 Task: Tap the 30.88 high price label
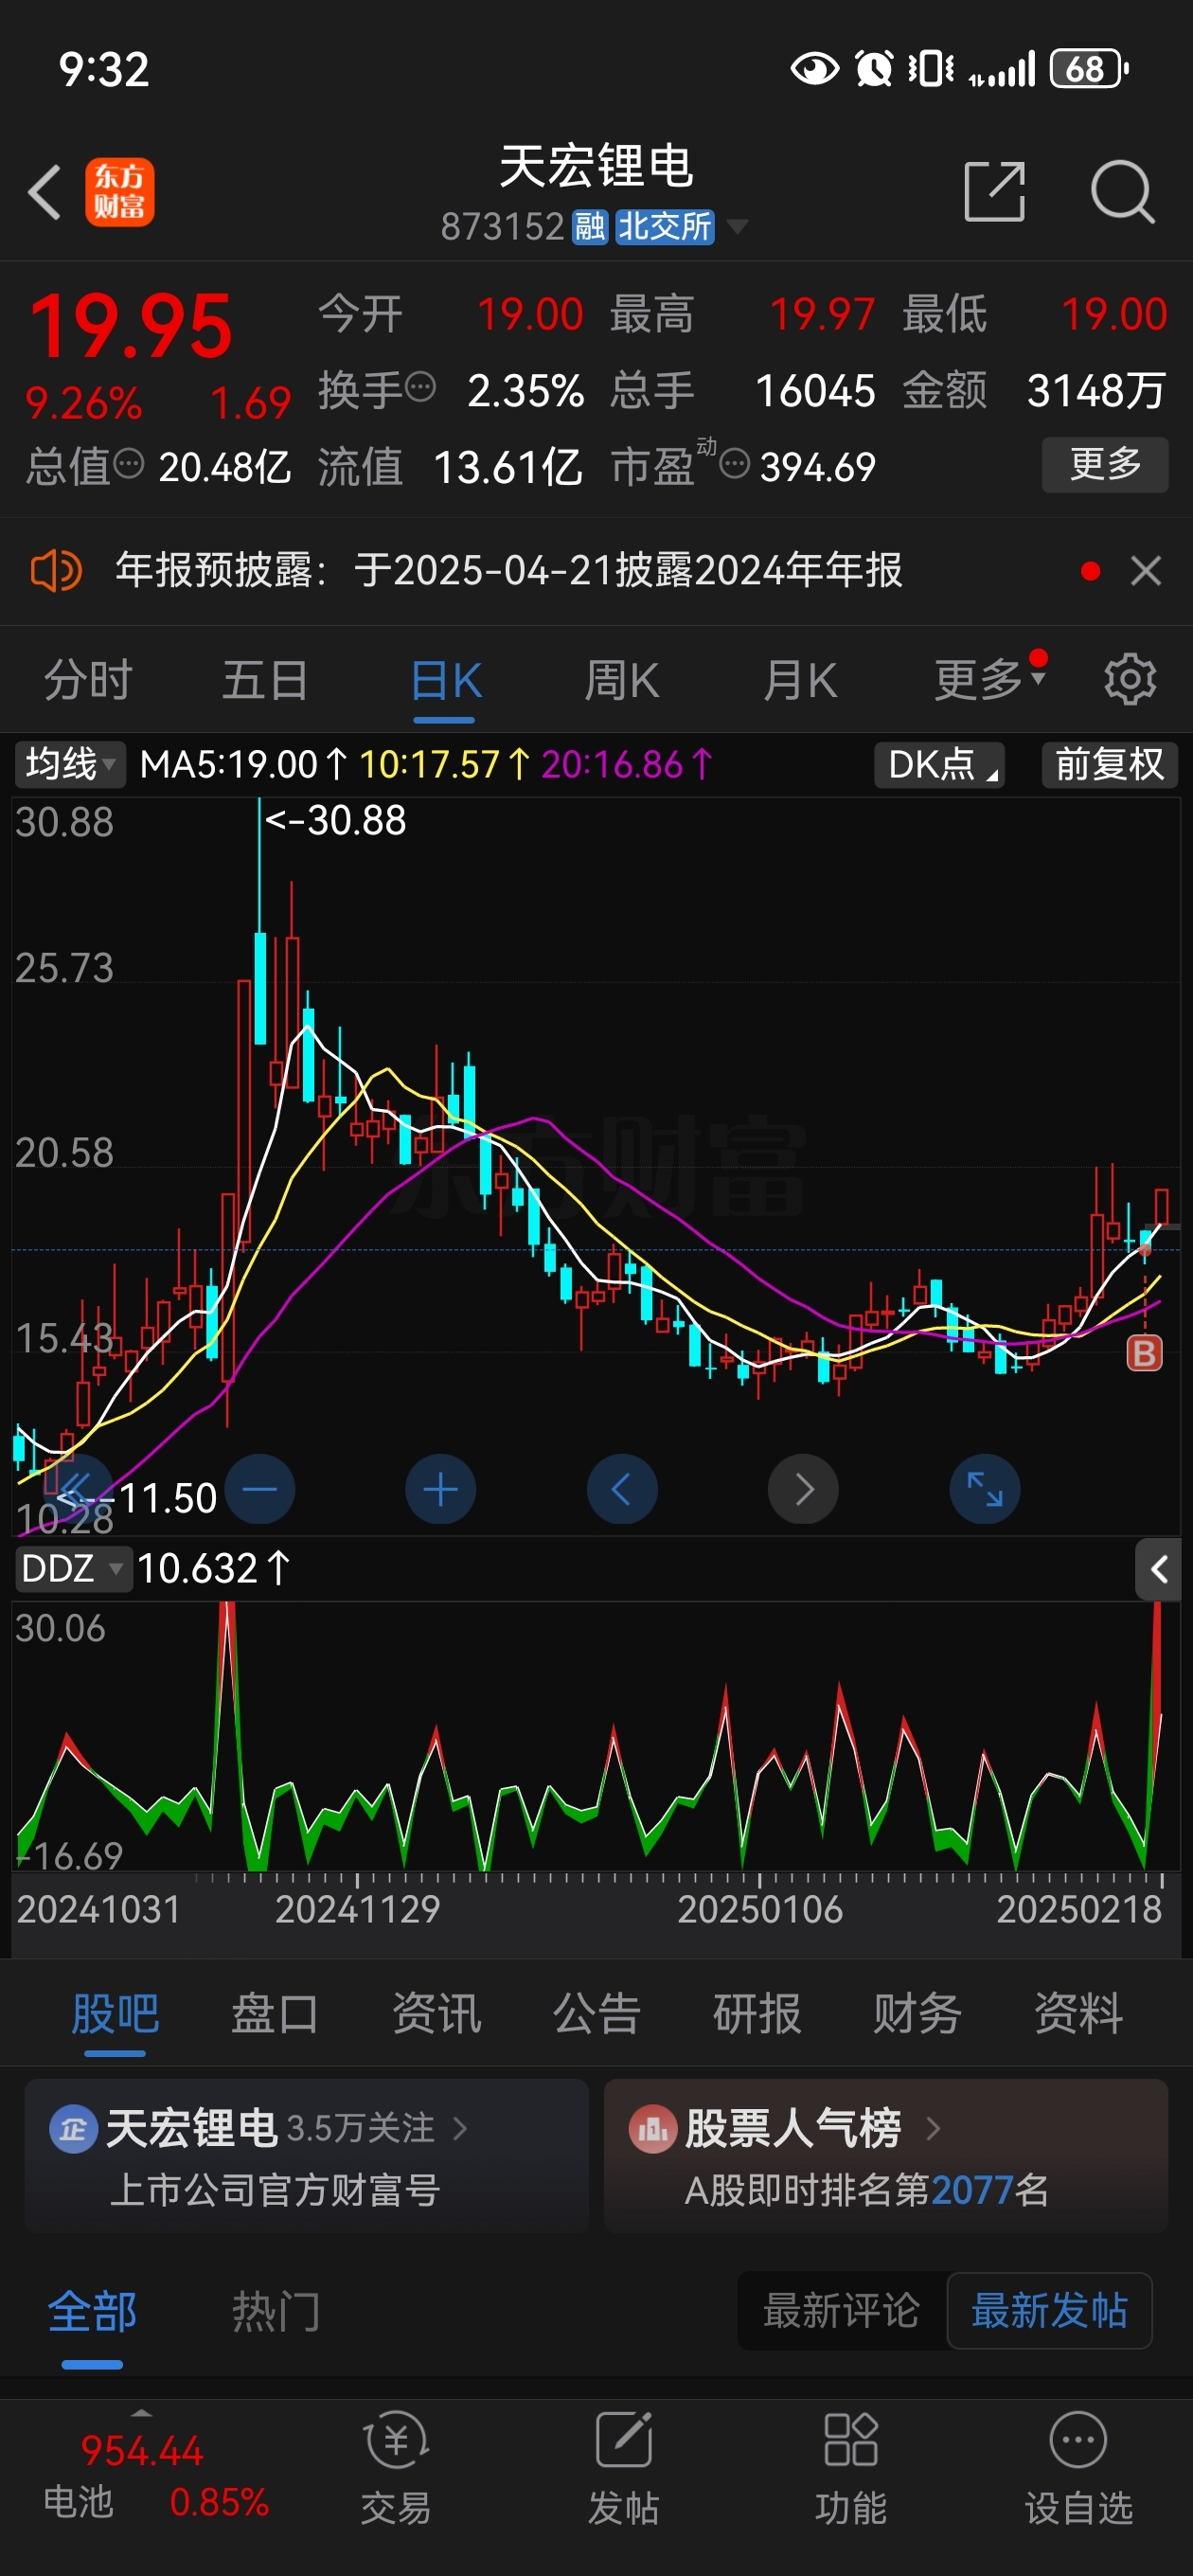point(335,821)
